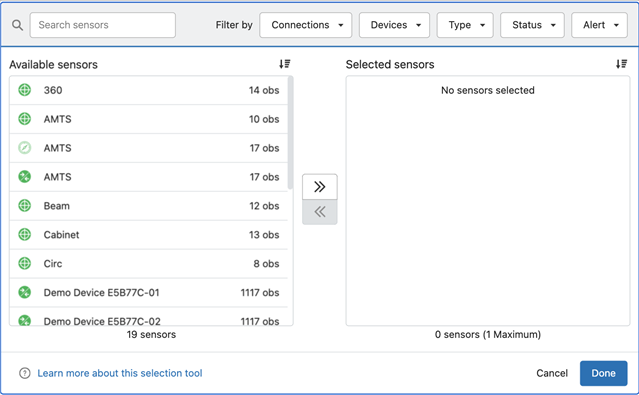Image resolution: width=639 pixels, height=395 pixels.
Task: Click the remove sensors double-left arrow
Action: click(320, 212)
